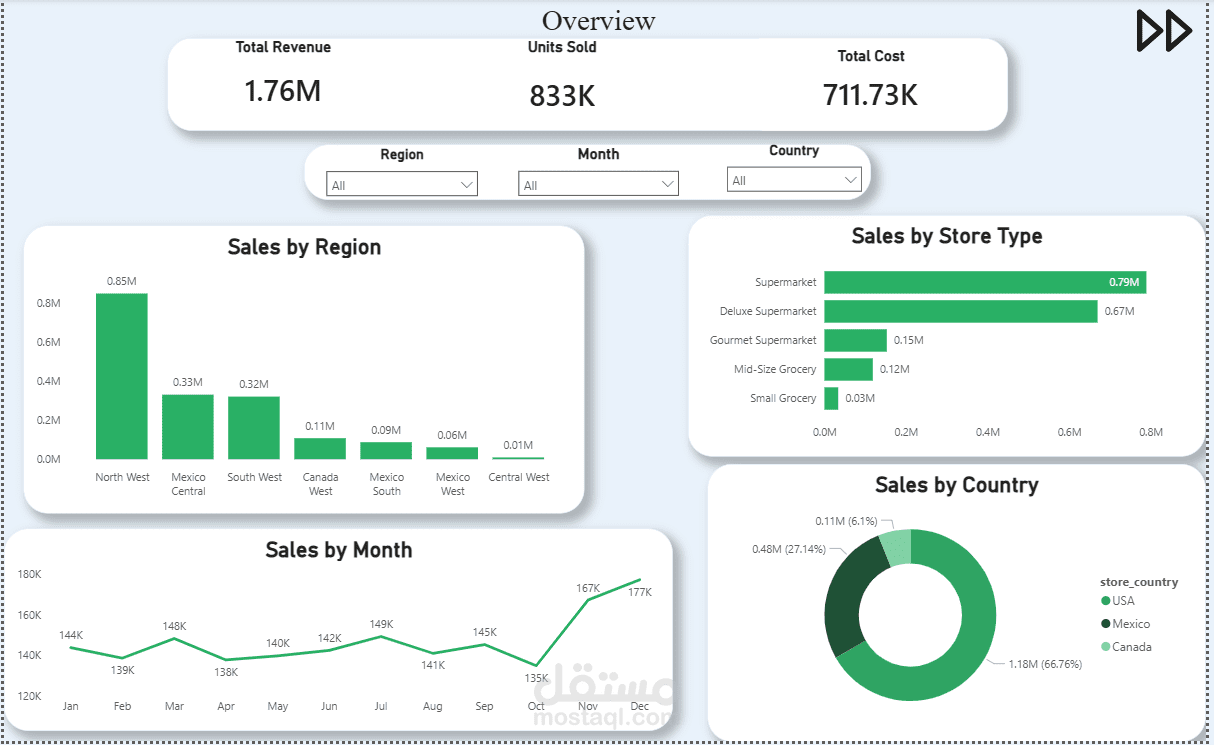Open the Country filter dropdown
The width and height of the screenshot is (1214, 745).
794,180
